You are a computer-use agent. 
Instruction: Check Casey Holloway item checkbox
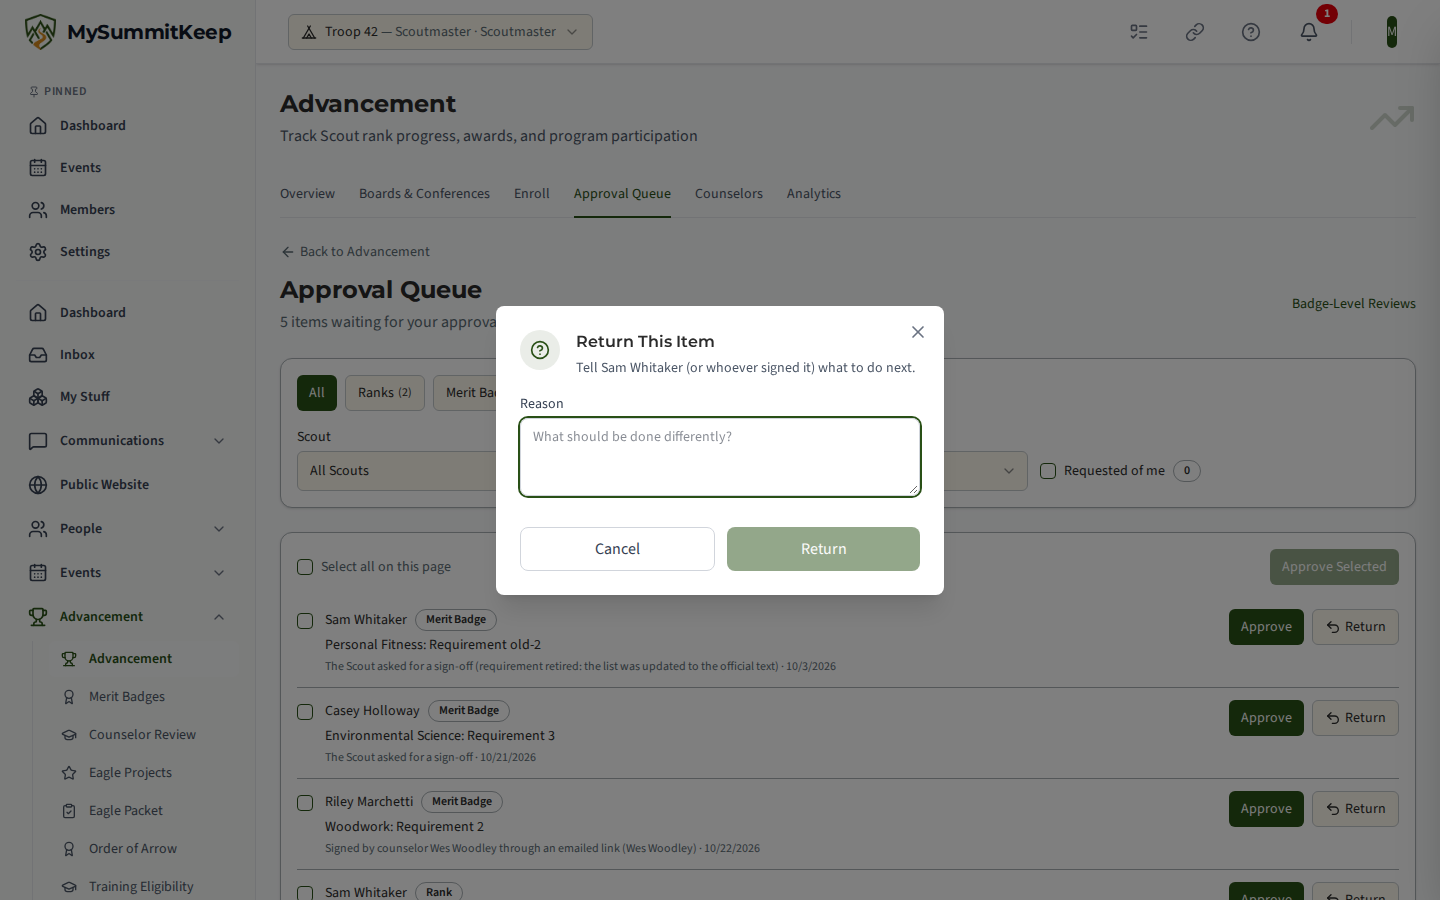[x=305, y=712]
